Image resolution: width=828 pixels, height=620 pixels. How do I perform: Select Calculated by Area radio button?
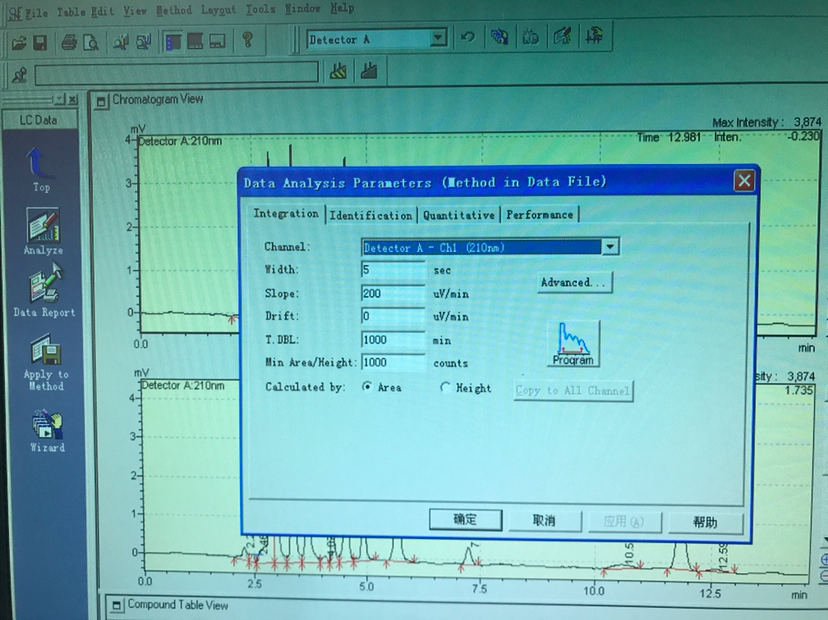367,387
